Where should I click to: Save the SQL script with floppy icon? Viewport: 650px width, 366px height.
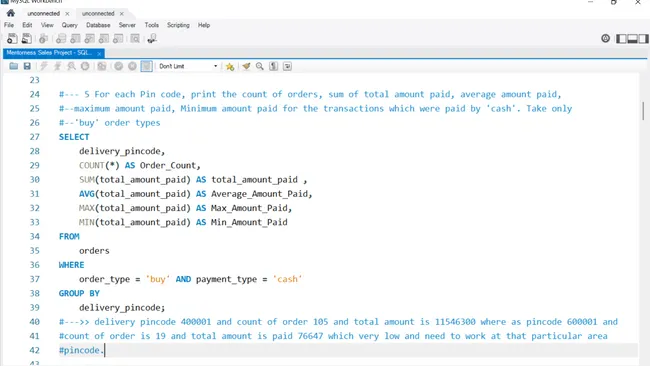[27, 66]
